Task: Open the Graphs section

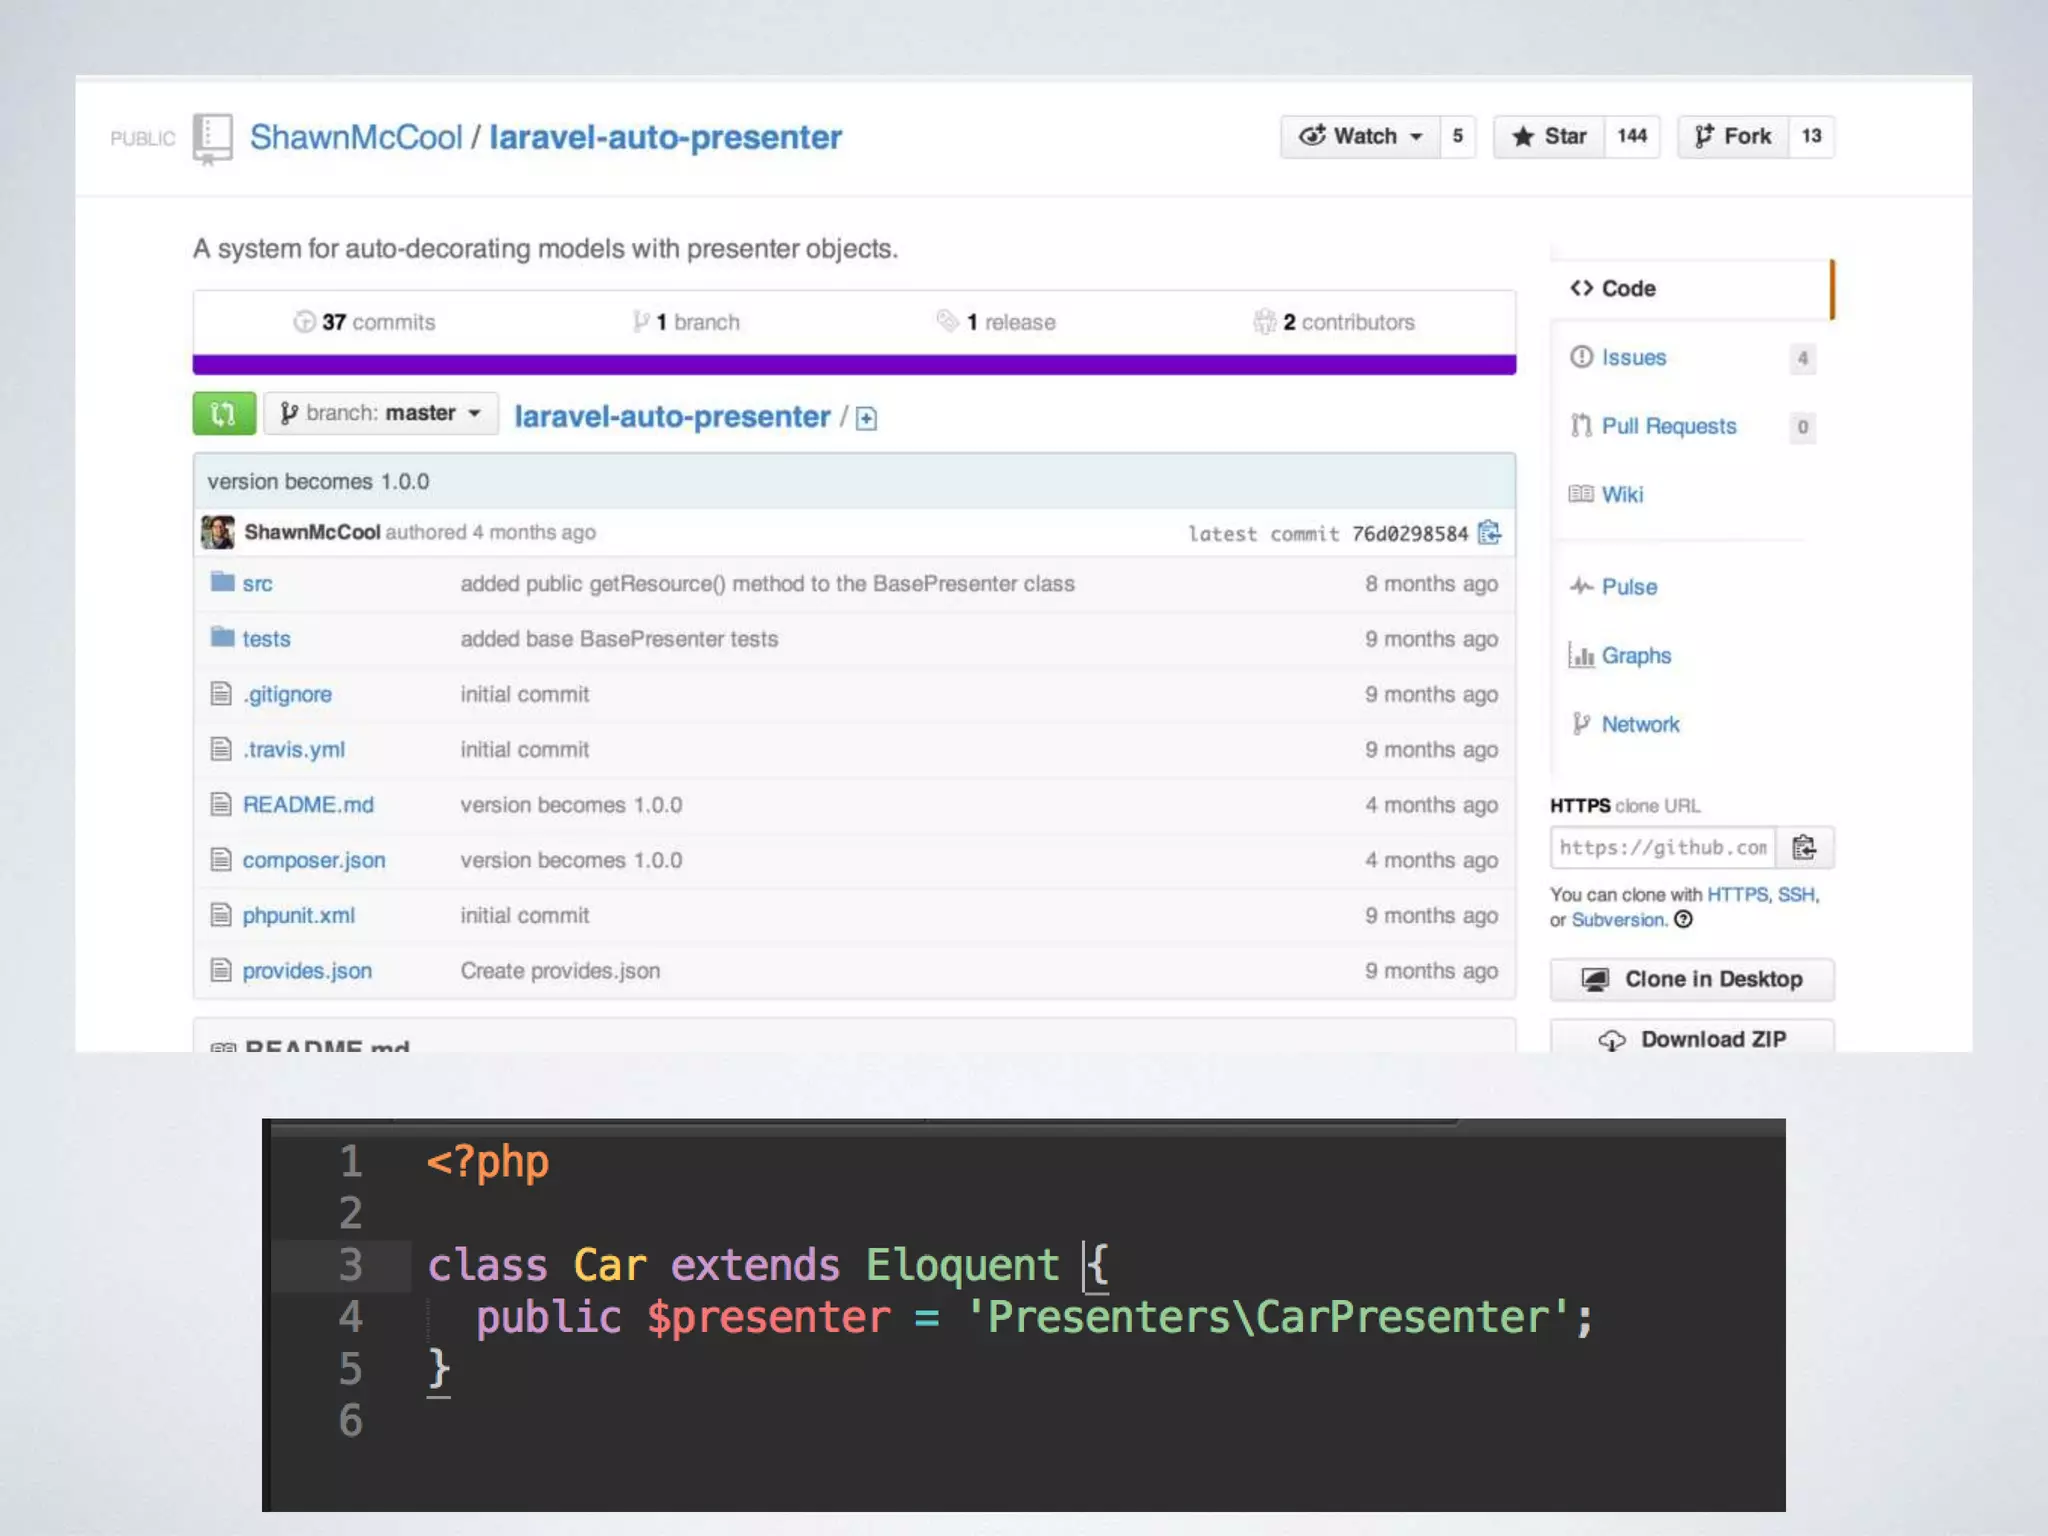Action: (x=1635, y=656)
